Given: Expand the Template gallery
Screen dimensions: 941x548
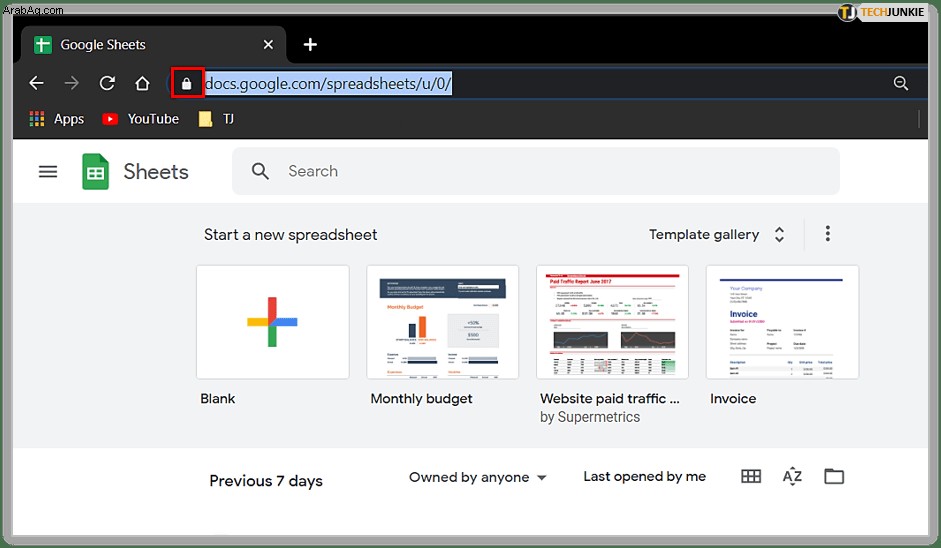Looking at the screenshot, I should (717, 234).
